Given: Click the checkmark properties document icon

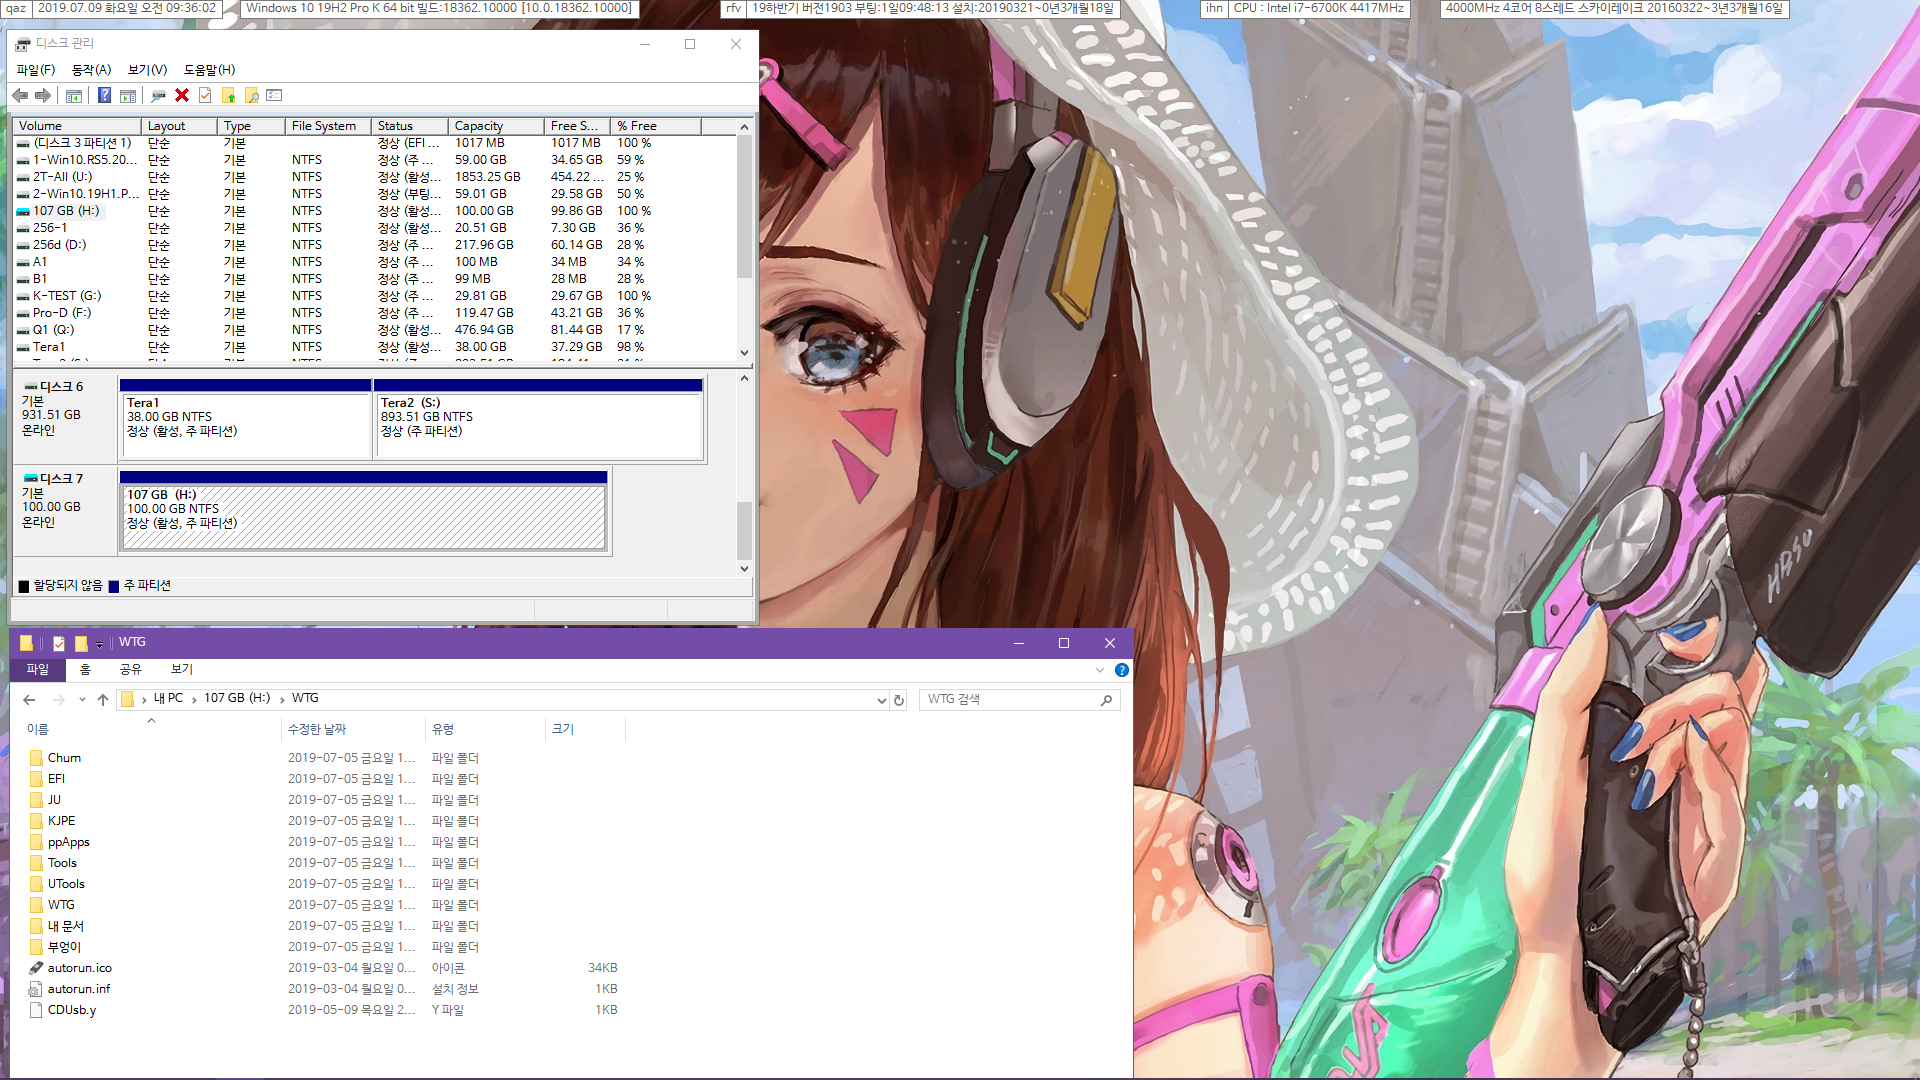Looking at the screenshot, I should tap(205, 95).
